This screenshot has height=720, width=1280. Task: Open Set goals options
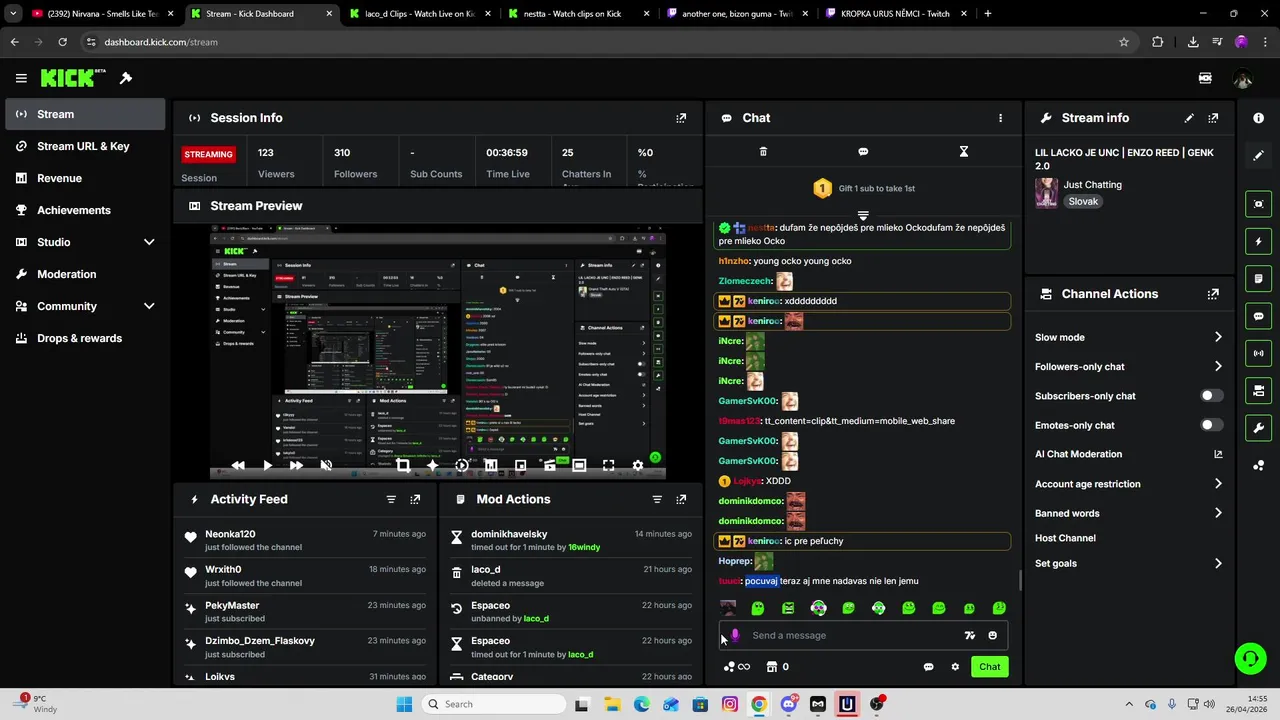point(1128,563)
